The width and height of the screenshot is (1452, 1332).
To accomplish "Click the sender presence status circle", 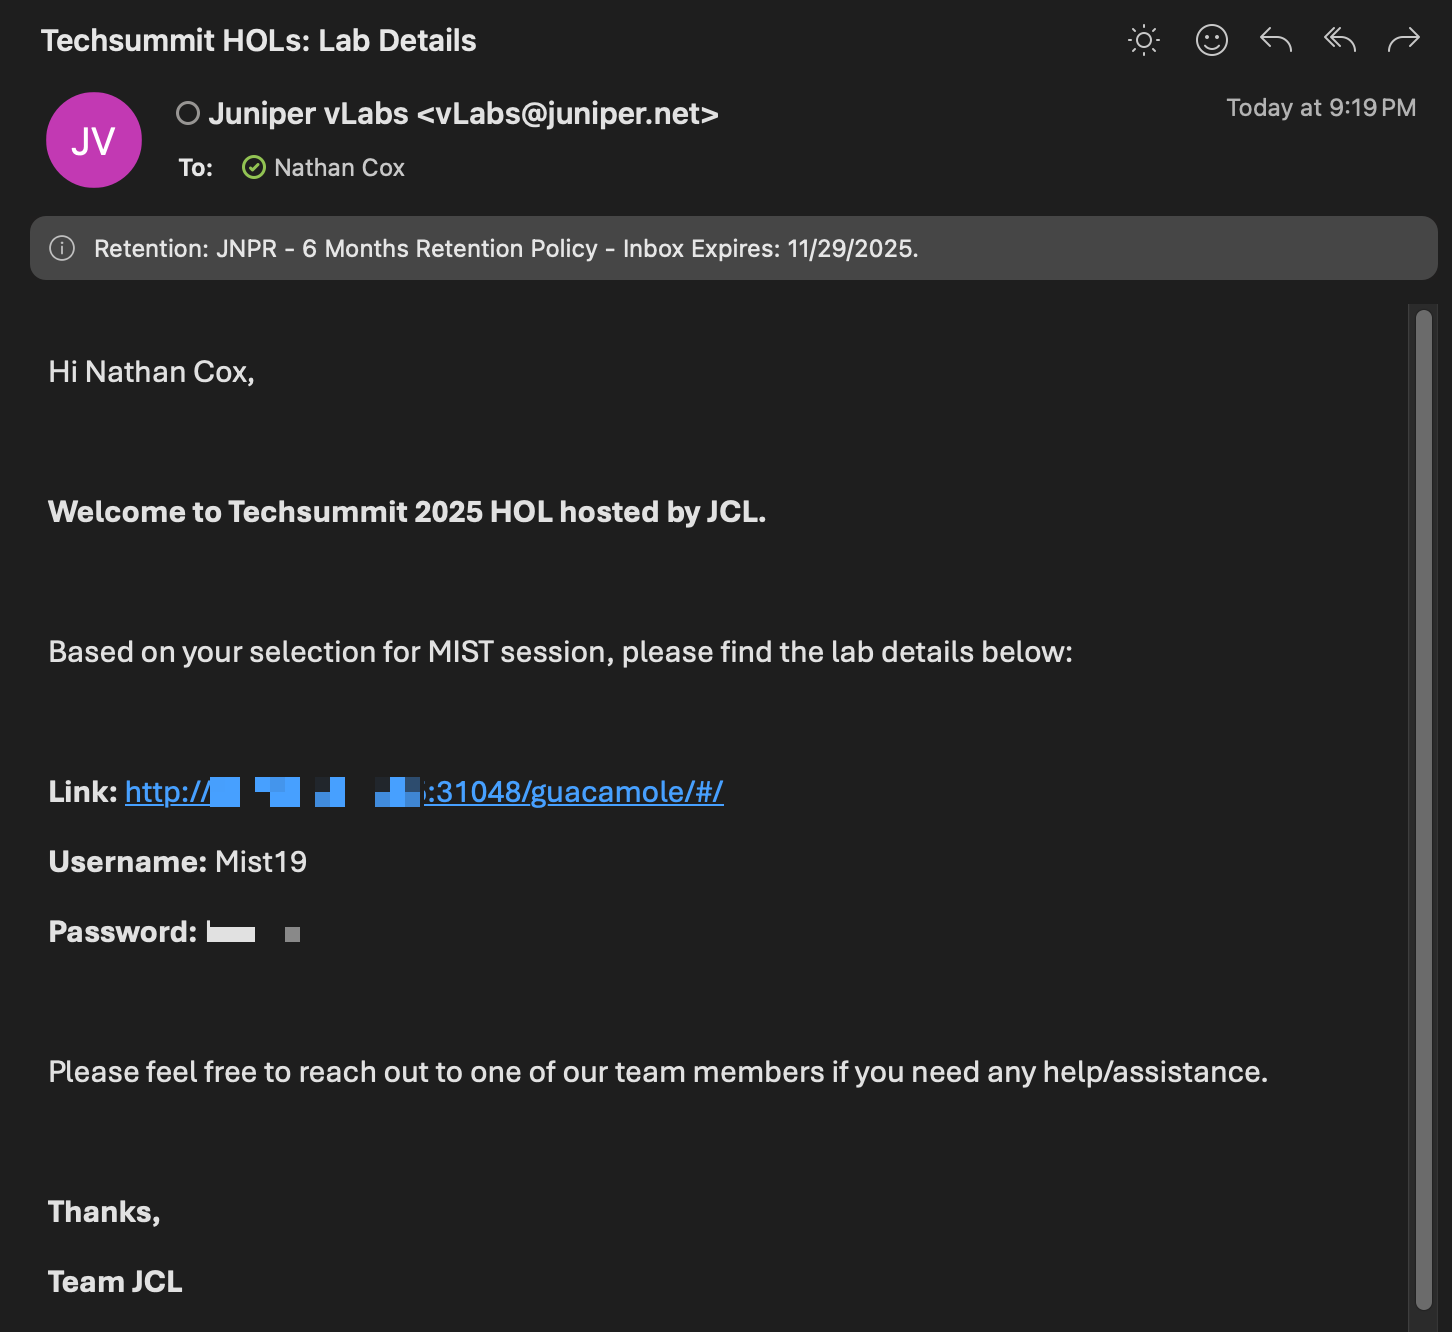I will point(188,114).
